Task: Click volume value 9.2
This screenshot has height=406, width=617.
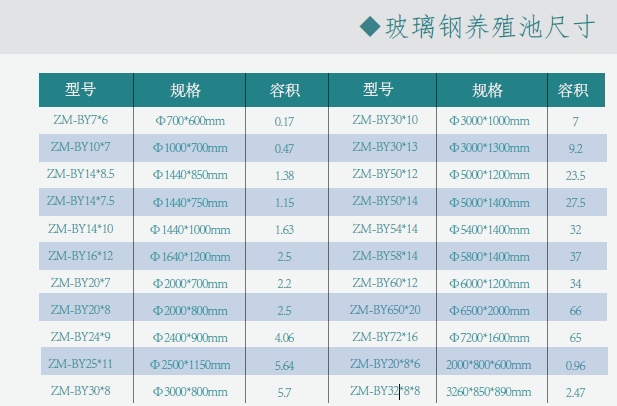Action: pyautogui.click(x=575, y=149)
